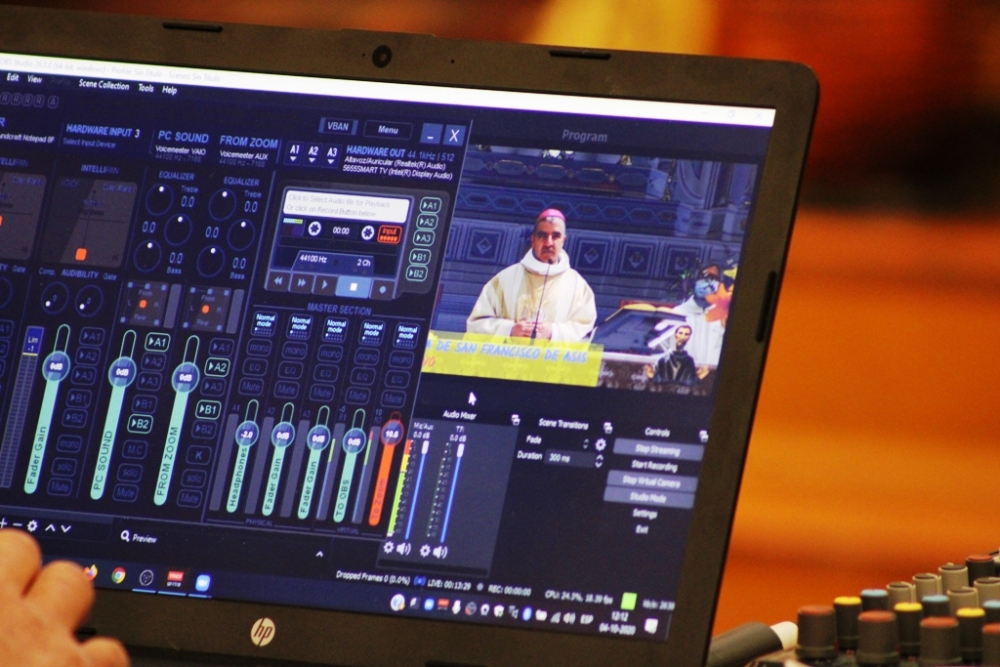
Task: Click the orange To Zoom master fader
Action: click(x=392, y=434)
